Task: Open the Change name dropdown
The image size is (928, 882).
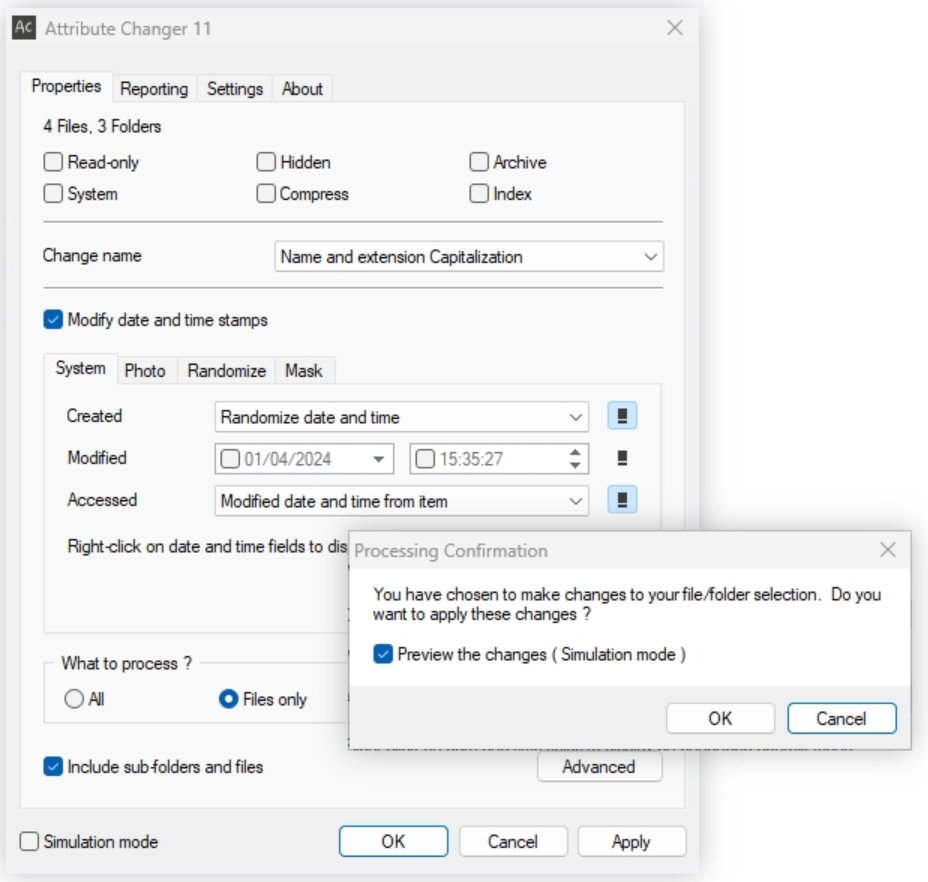Action: tap(469, 256)
